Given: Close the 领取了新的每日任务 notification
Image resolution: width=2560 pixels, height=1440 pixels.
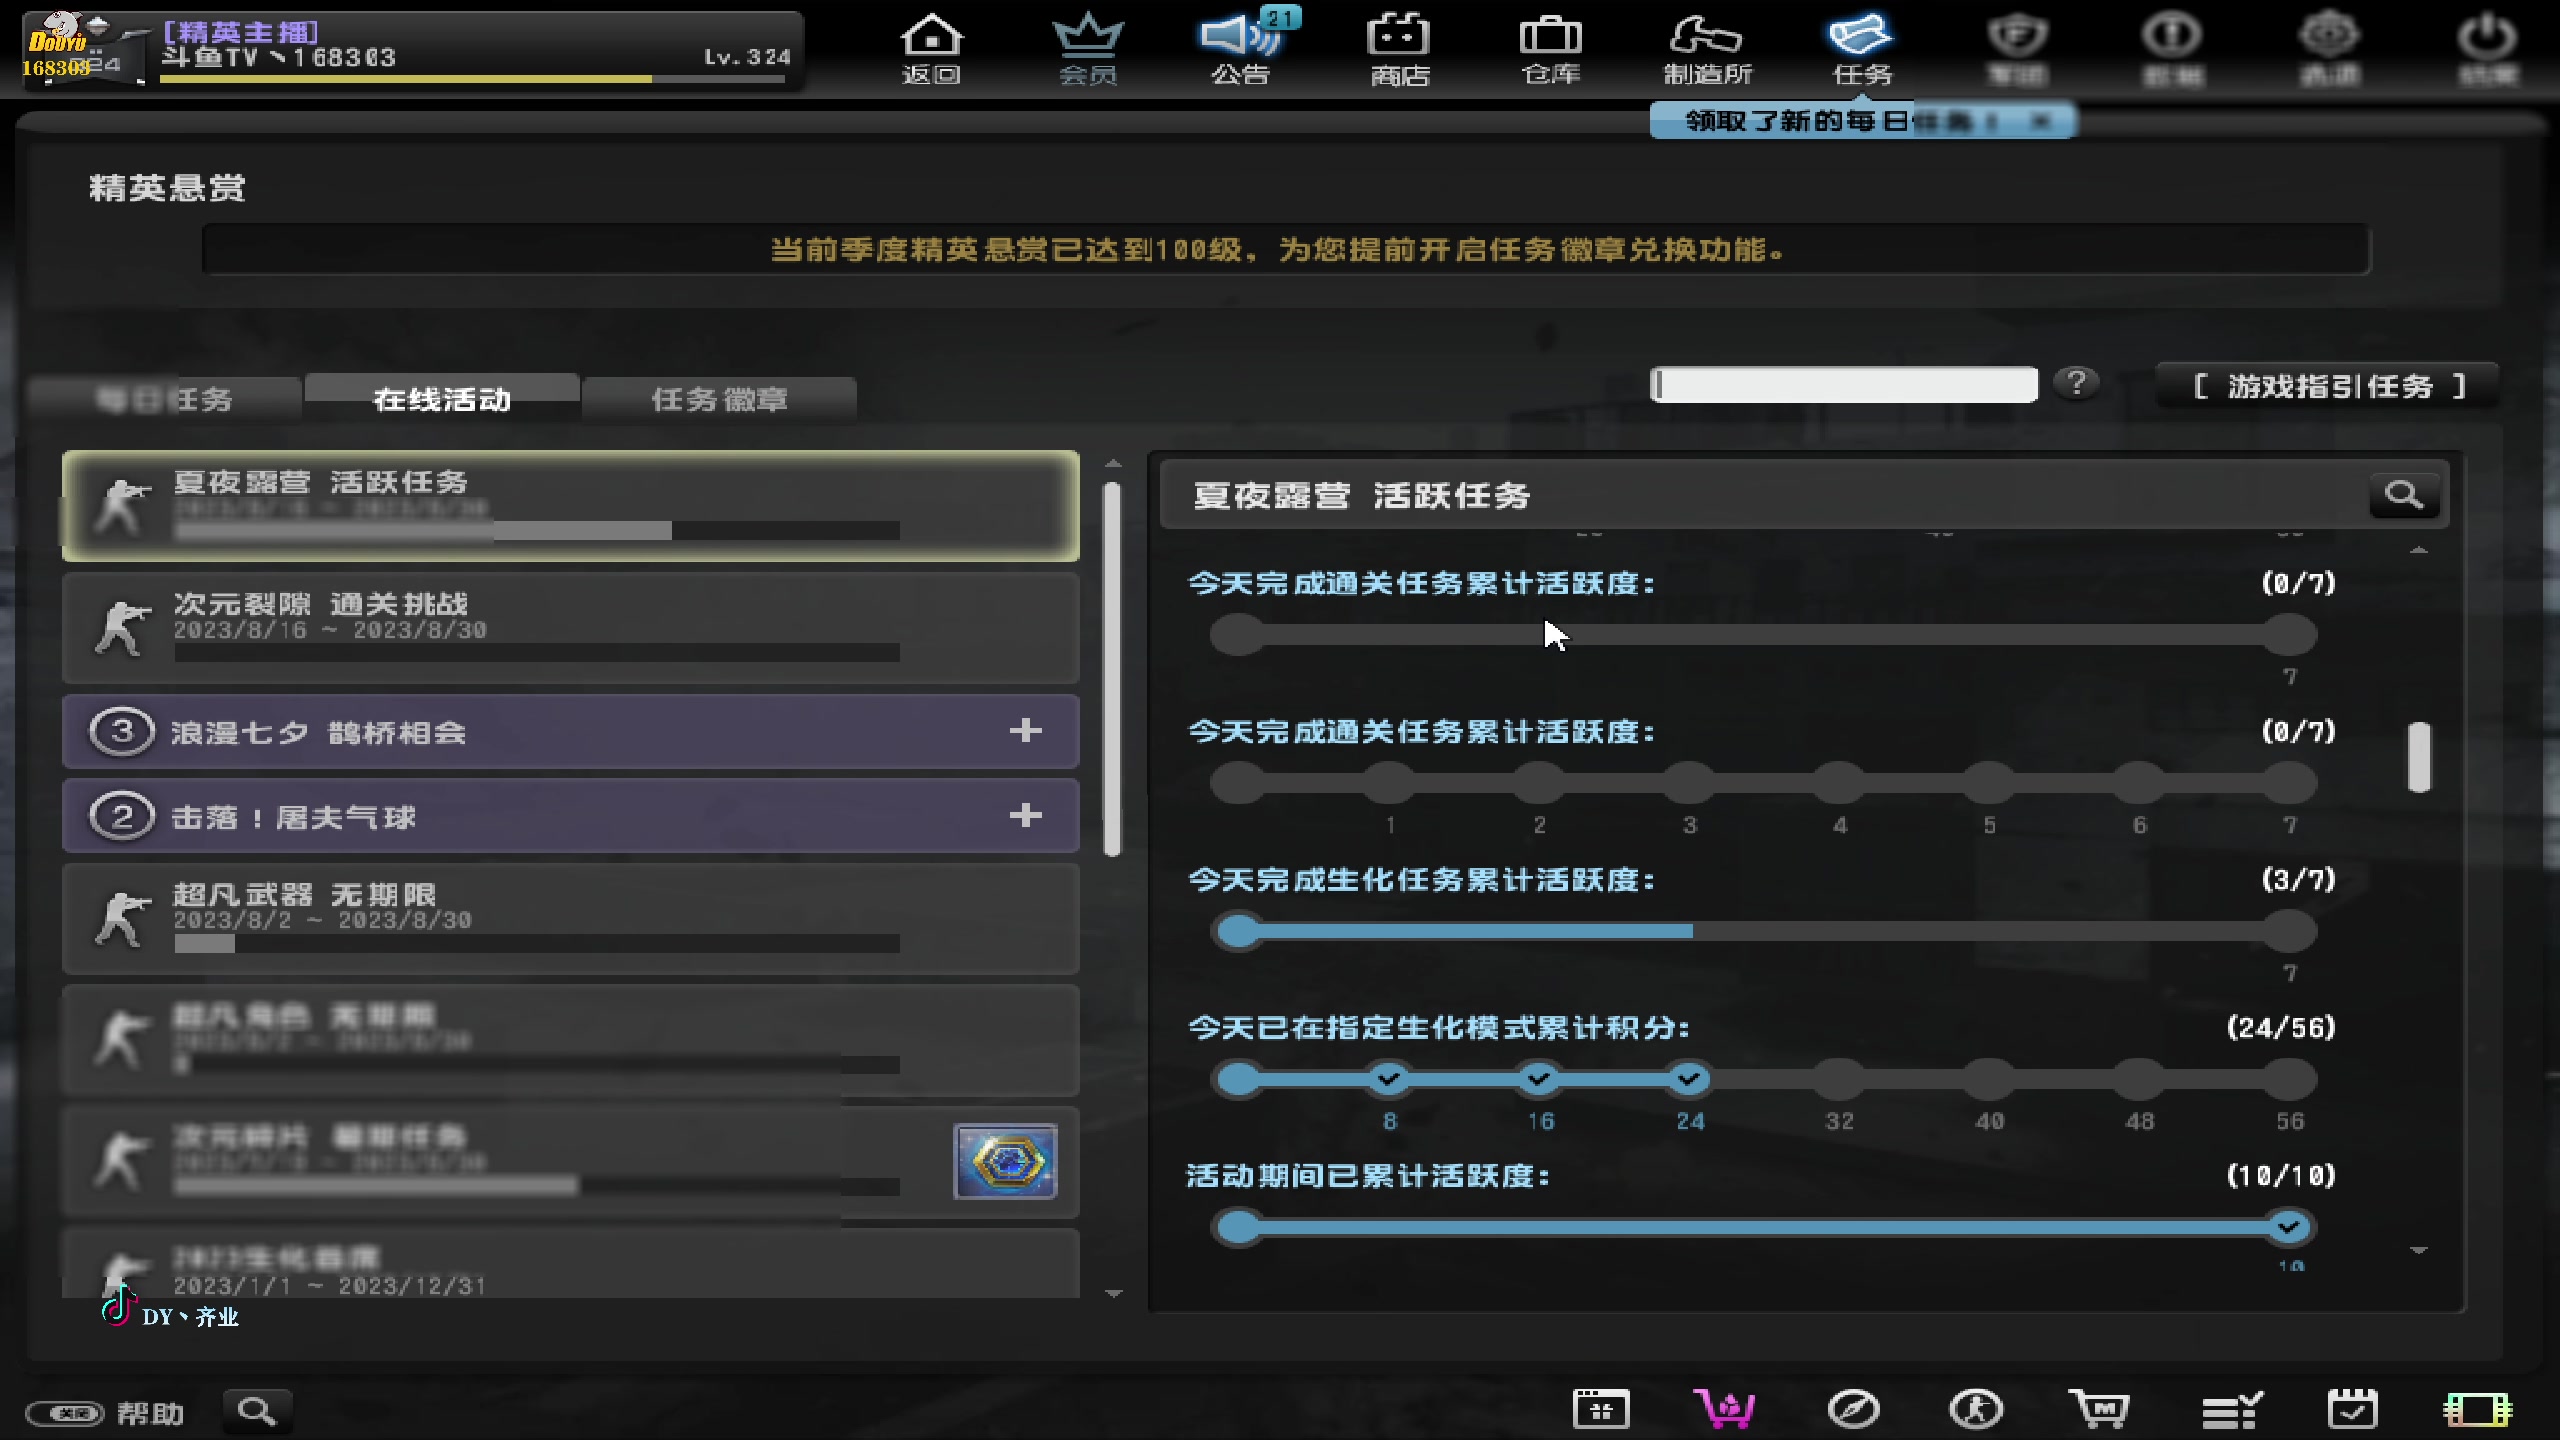Looking at the screenshot, I should [x=2042, y=121].
